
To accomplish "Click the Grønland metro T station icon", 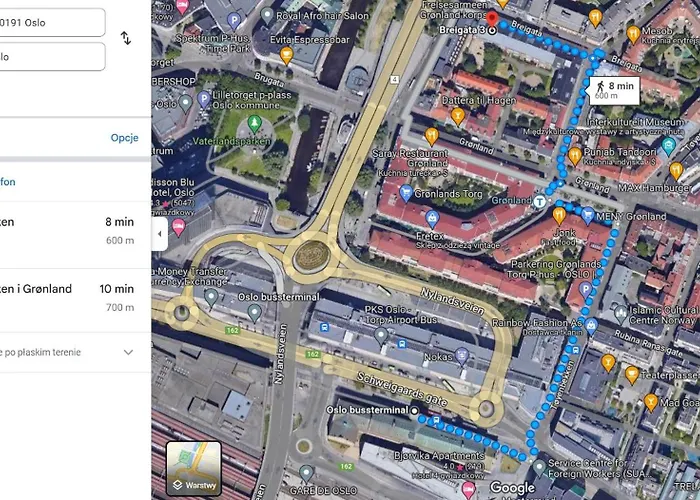I will [x=539, y=201].
